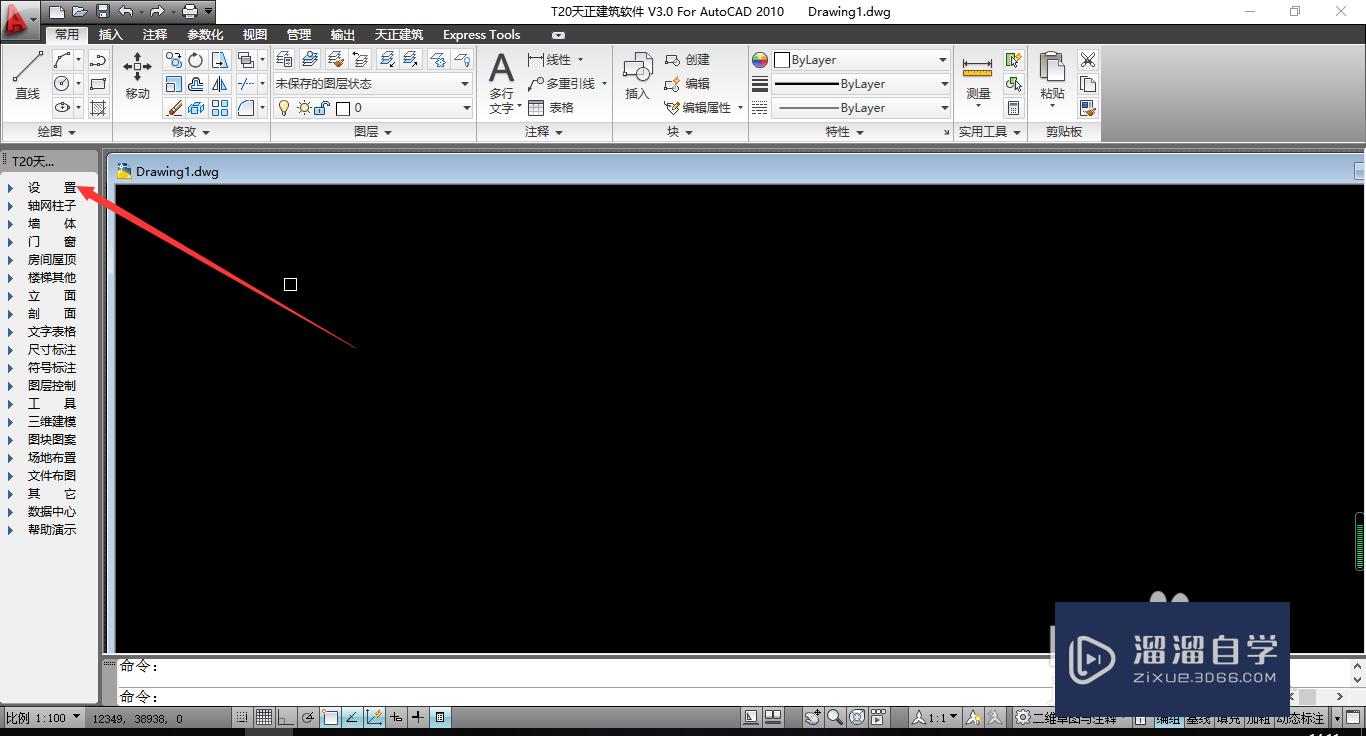Click the Rectangle tool in the Draw panel
The width and height of the screenshot is (1366, 736).
(x=98, y=84)
